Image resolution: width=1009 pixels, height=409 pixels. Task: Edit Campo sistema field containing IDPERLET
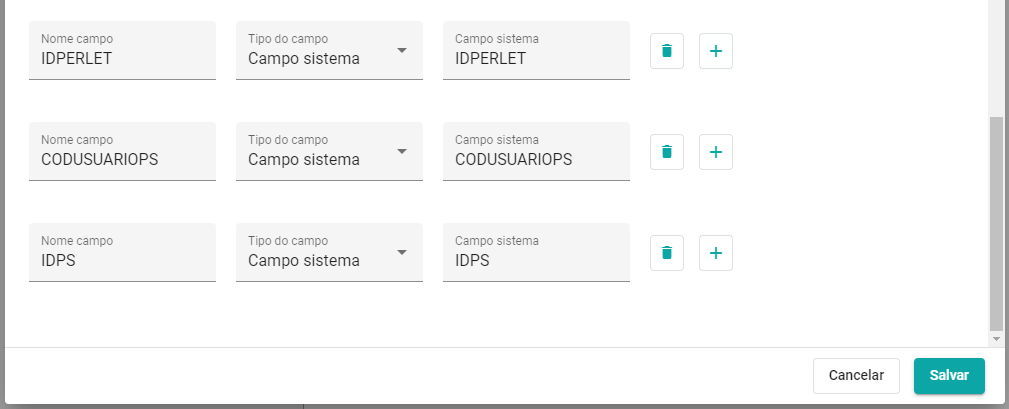click(536, 50)
